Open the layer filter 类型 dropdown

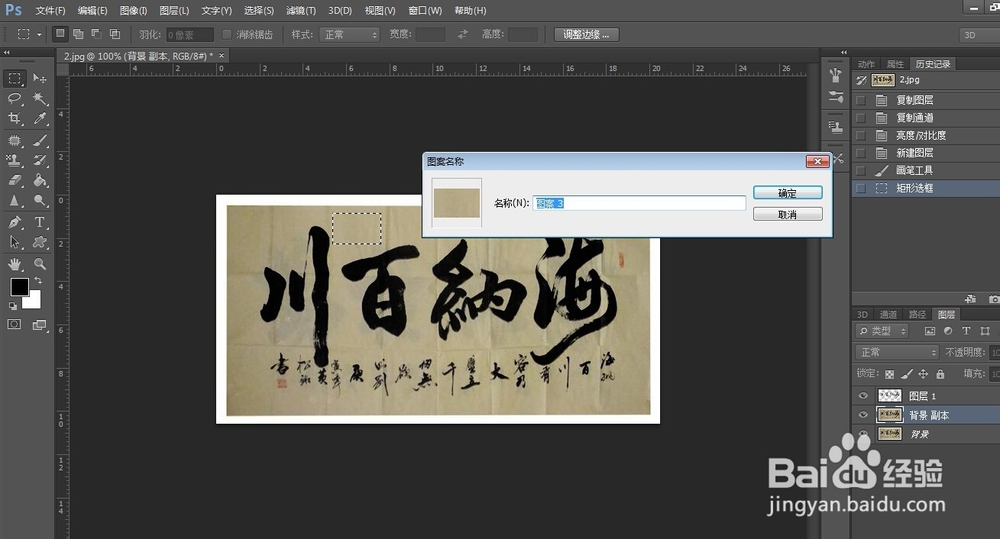pyautogui.click(x=881, y=331)
